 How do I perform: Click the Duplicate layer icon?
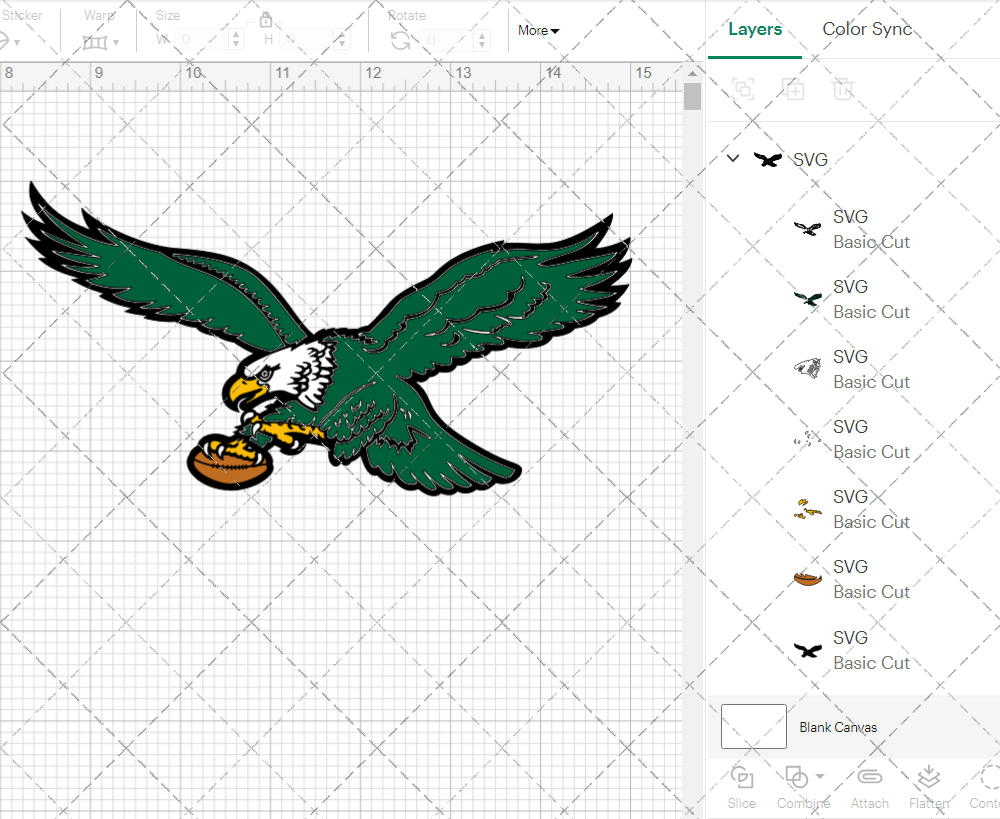[x=793, y=89]
